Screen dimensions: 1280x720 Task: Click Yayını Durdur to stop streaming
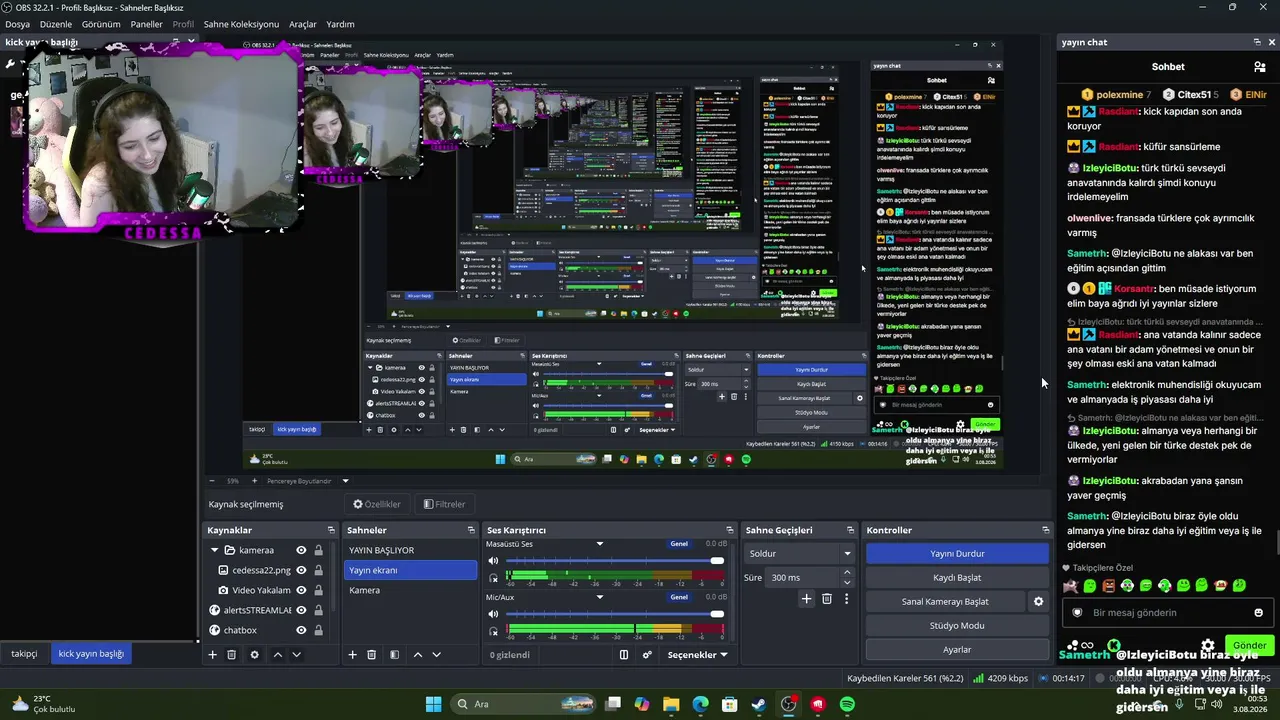957,553
